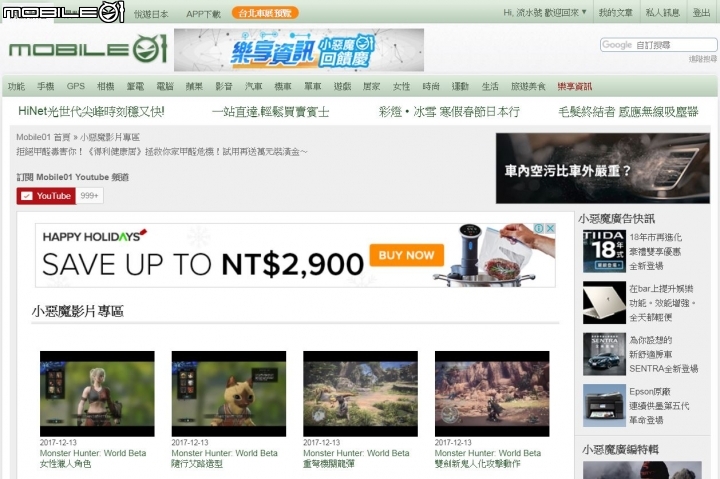Open the 運動 navigation menu

460,86
